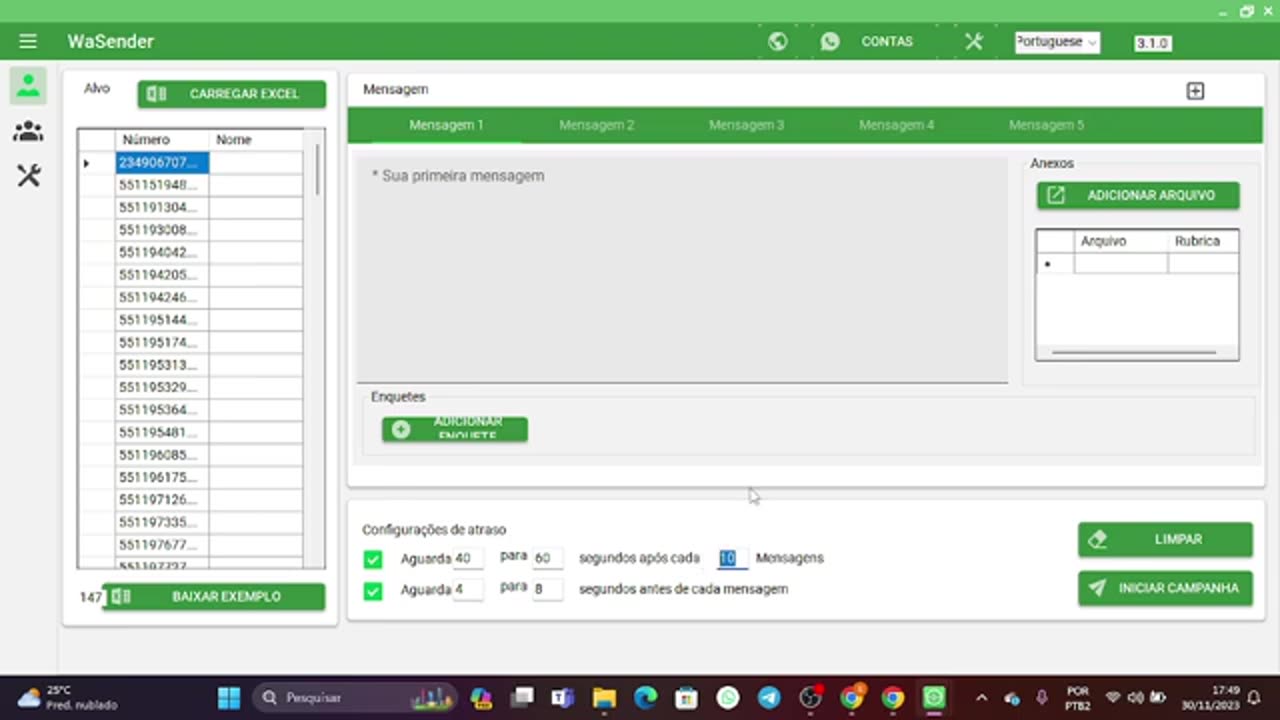
Task: Select the number cell 551196085...
Action: point(162,455)
